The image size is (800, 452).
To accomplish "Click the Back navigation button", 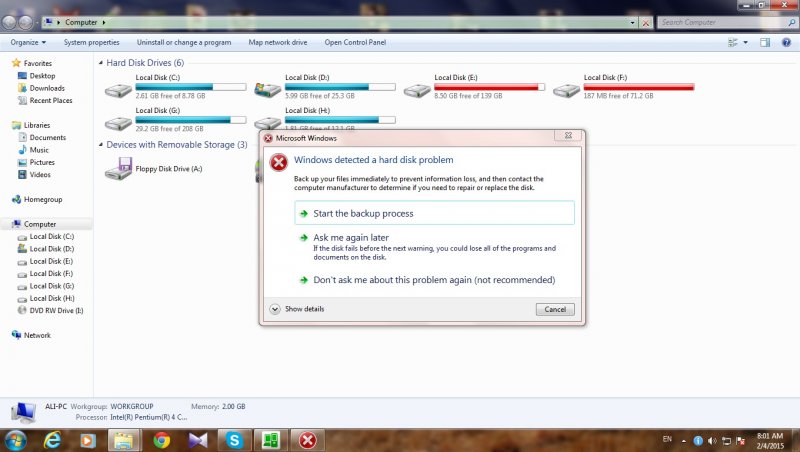I will coord(9,22).
